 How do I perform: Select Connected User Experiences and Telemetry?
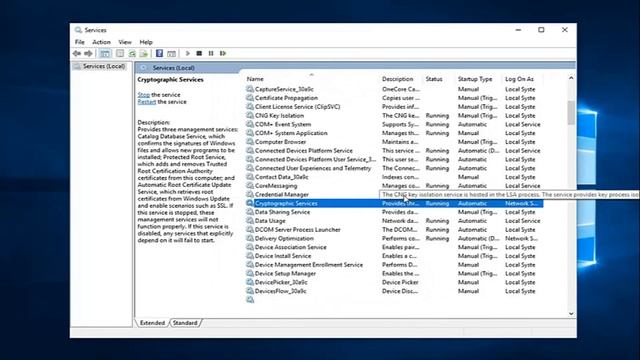coord(394,168)
